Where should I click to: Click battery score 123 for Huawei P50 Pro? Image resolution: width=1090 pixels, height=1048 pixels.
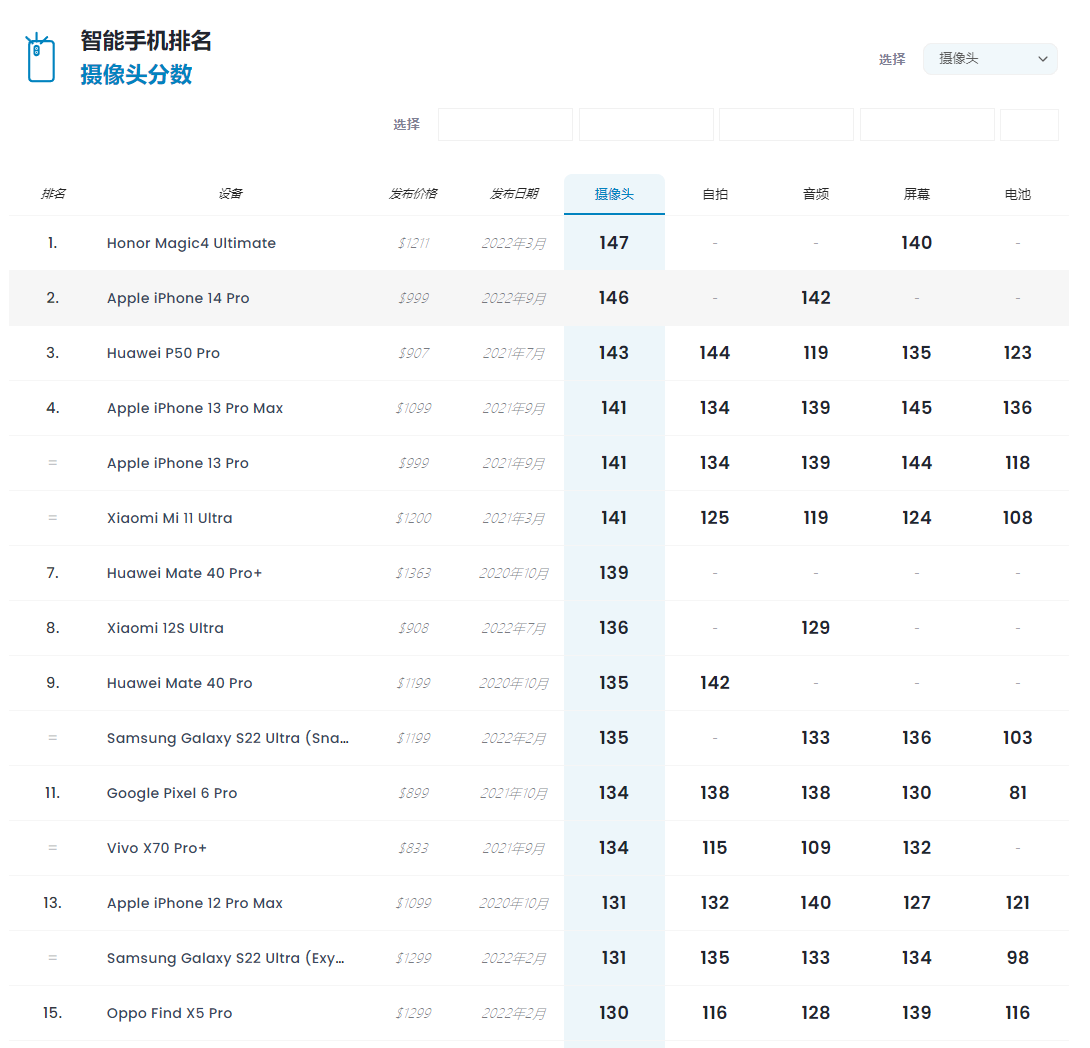click(1018, 353)
